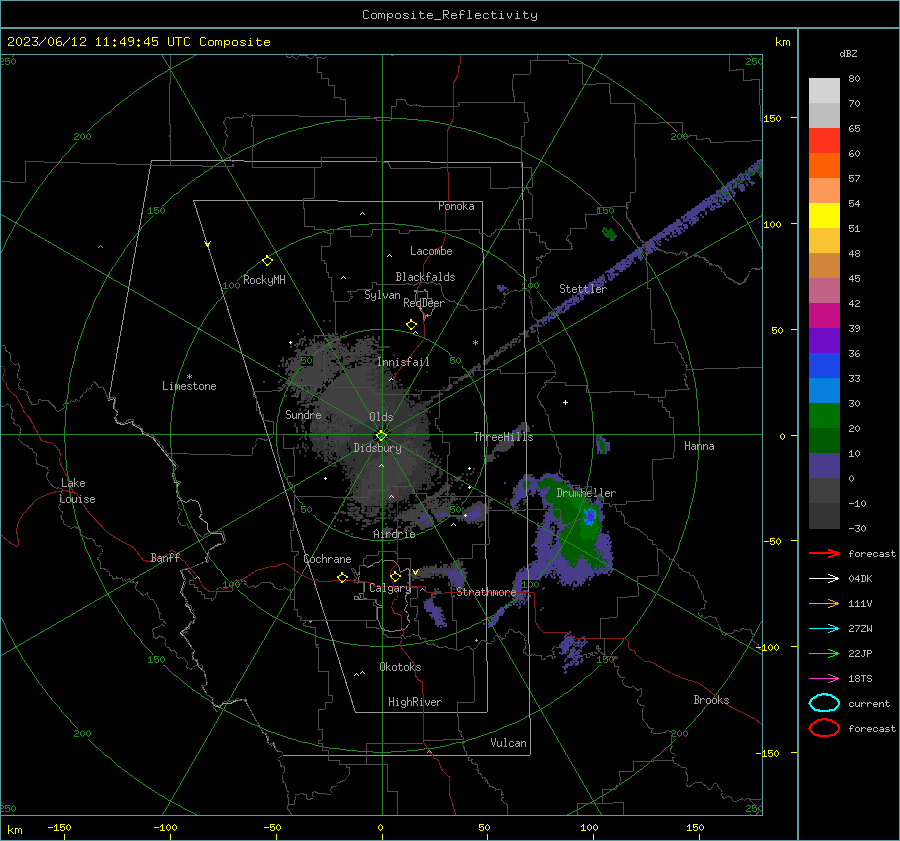Click the HighRiver label
900x841 pixels.
(415, 702)
